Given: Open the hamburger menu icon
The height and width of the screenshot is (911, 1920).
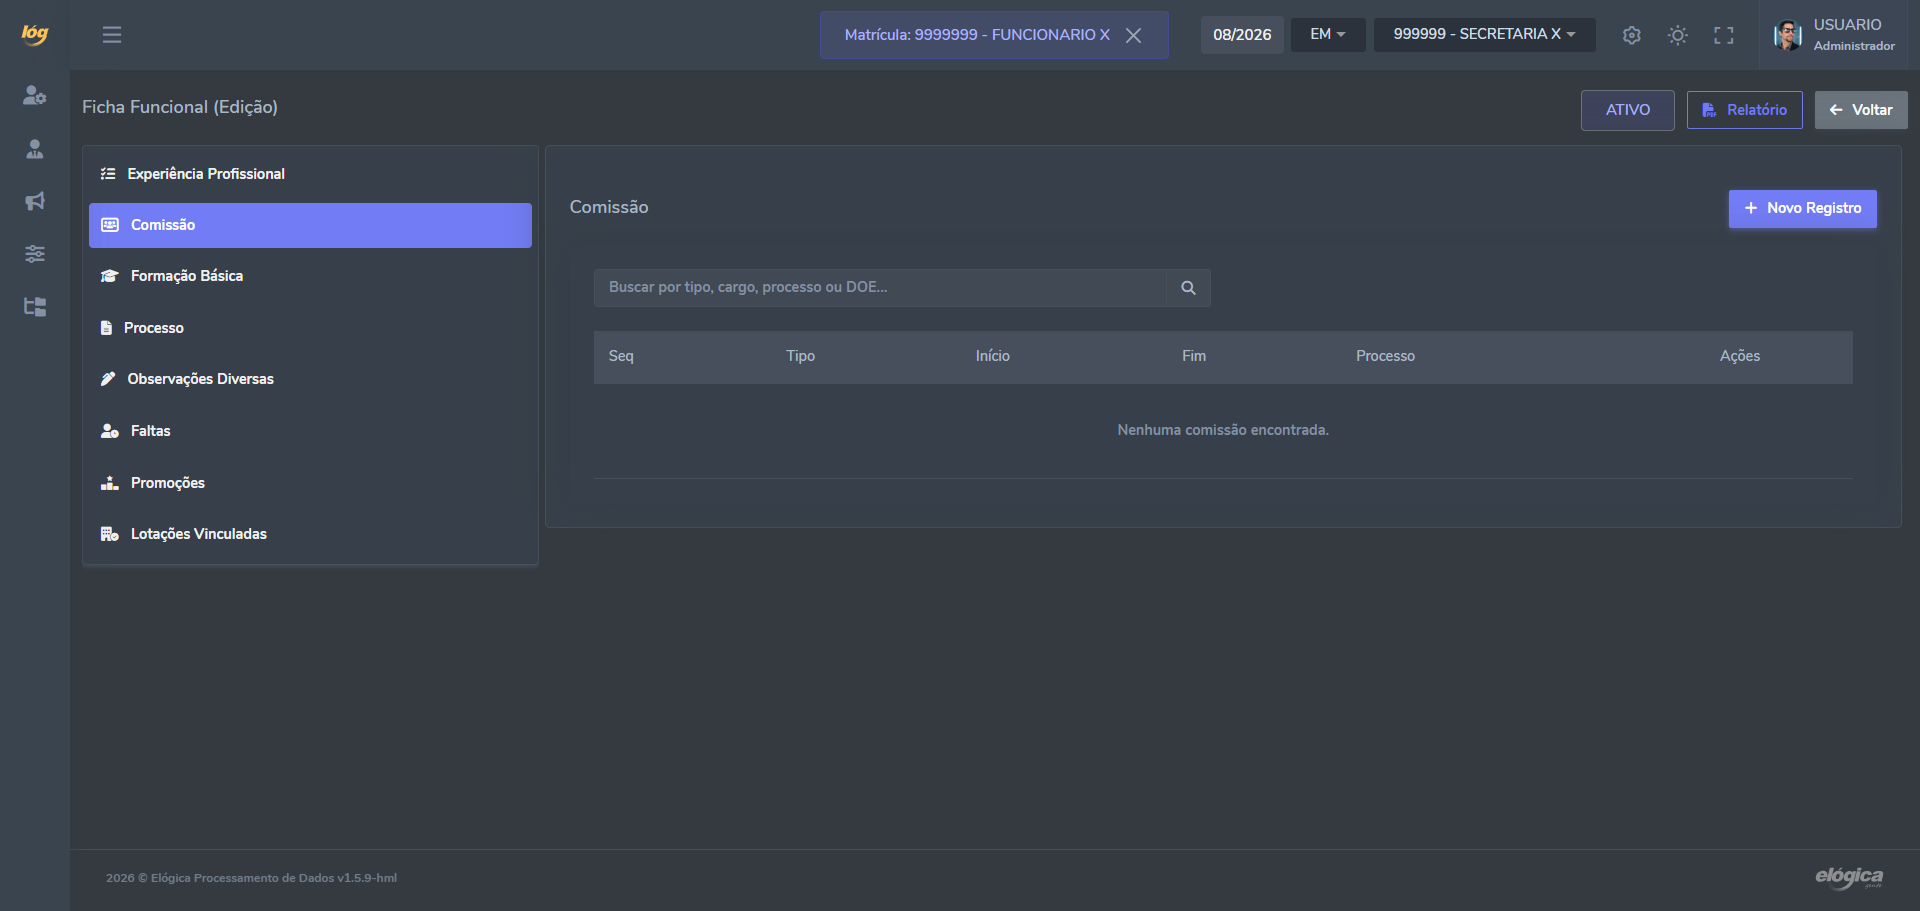Looking at the screenshot, I should (112, 35).
